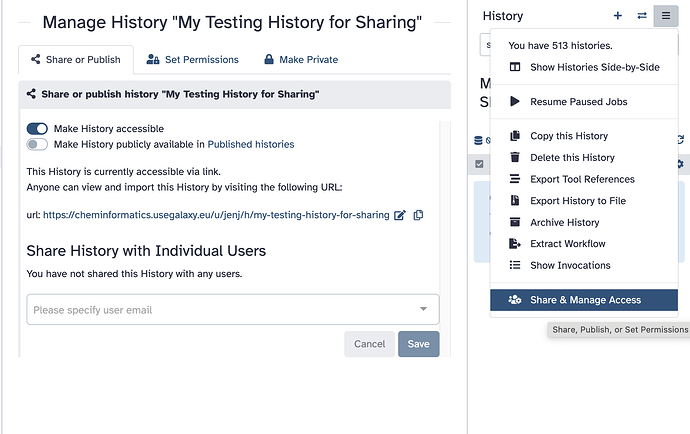690x434 pixels.
Task: Expand the user email dropdown arrow
Action: pyautogui.click(x=423, y=309)
